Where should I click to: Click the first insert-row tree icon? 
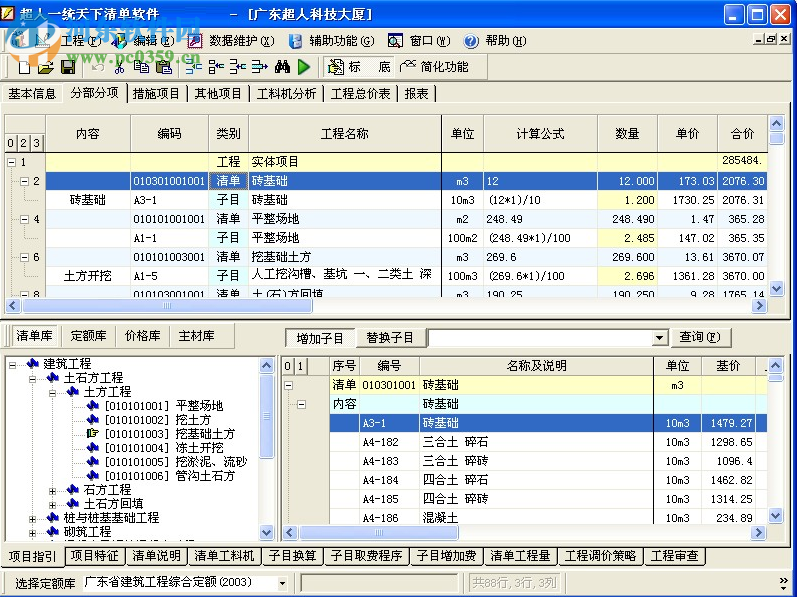coord(193,67)
